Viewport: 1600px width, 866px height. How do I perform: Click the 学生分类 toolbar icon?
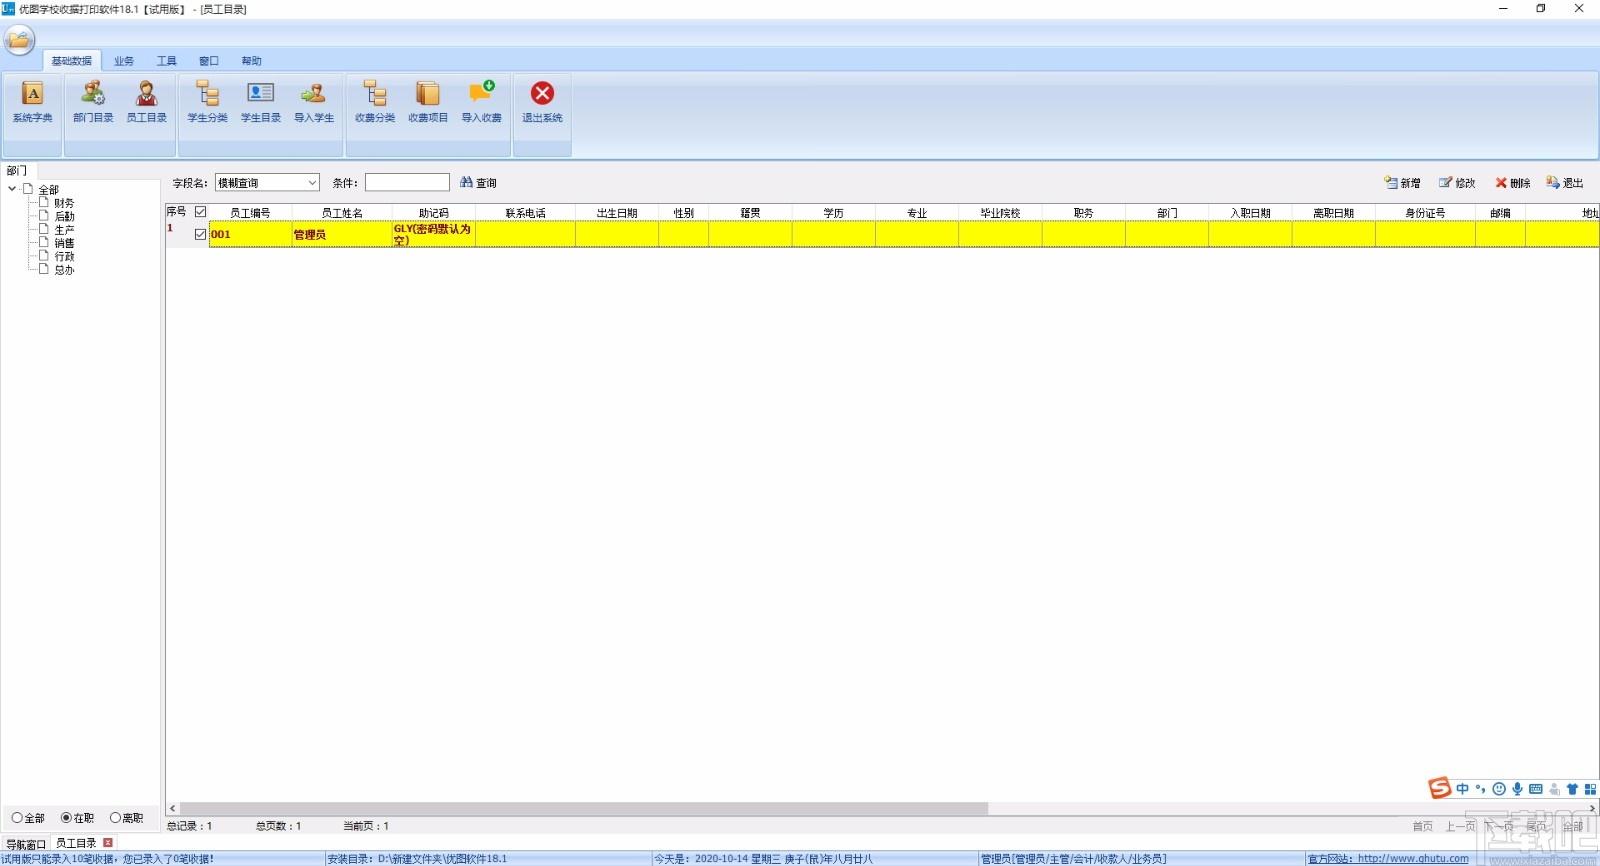(x=207, y=102)
